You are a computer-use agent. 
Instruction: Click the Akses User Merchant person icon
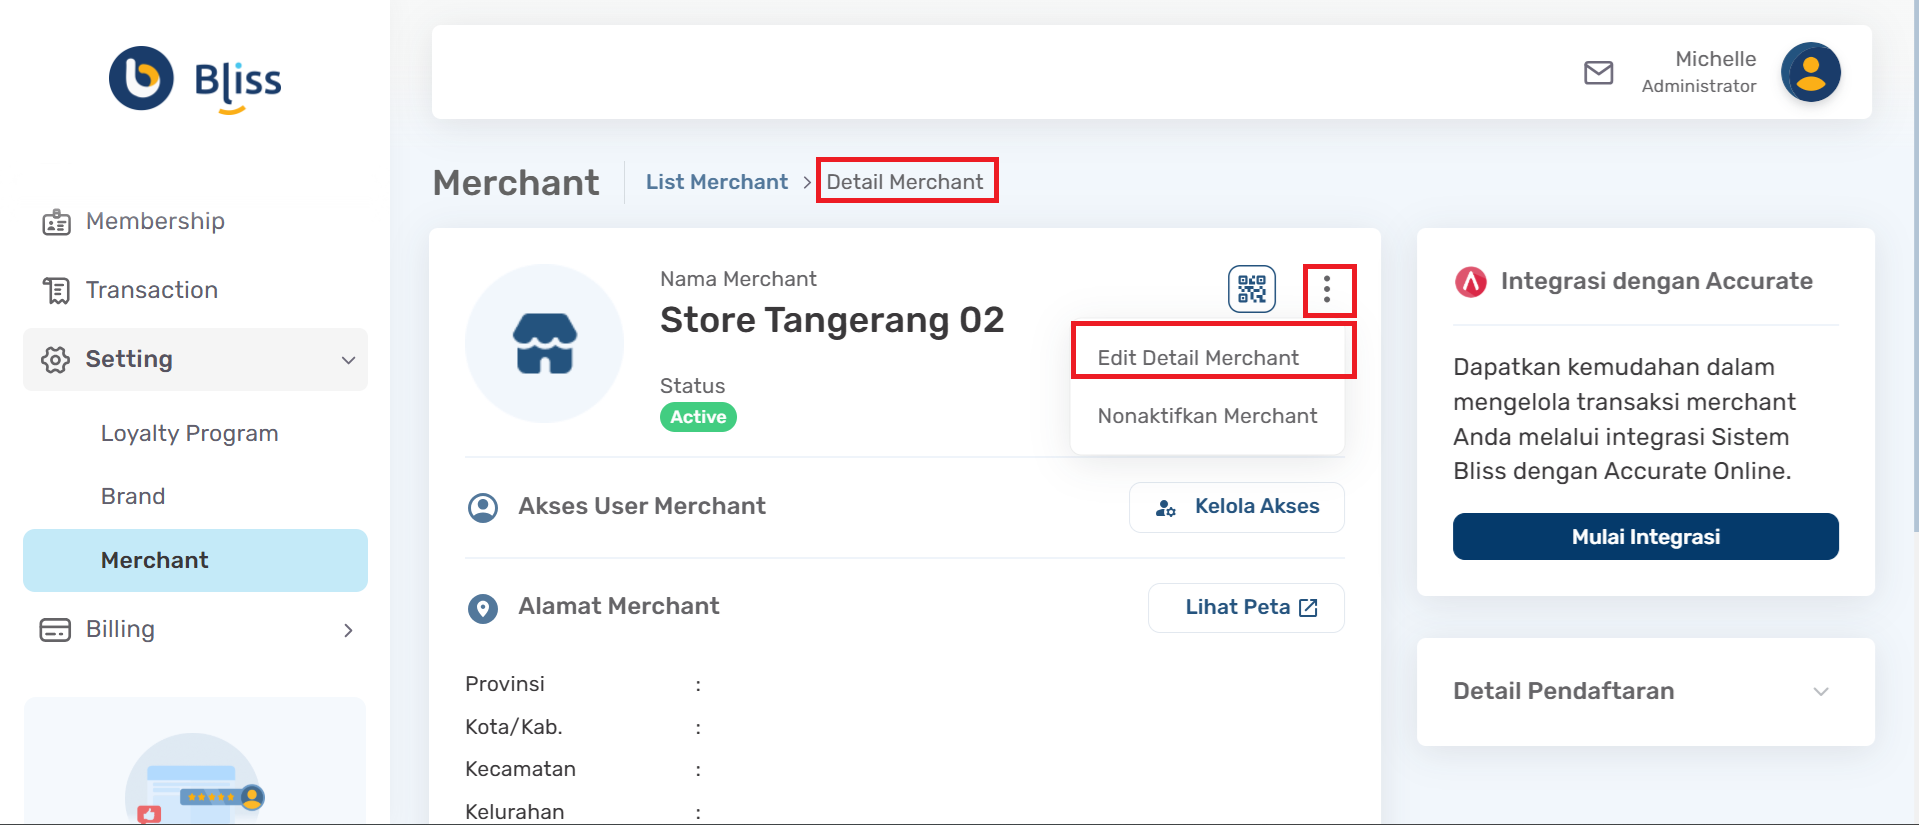click(x=483, y=508)
